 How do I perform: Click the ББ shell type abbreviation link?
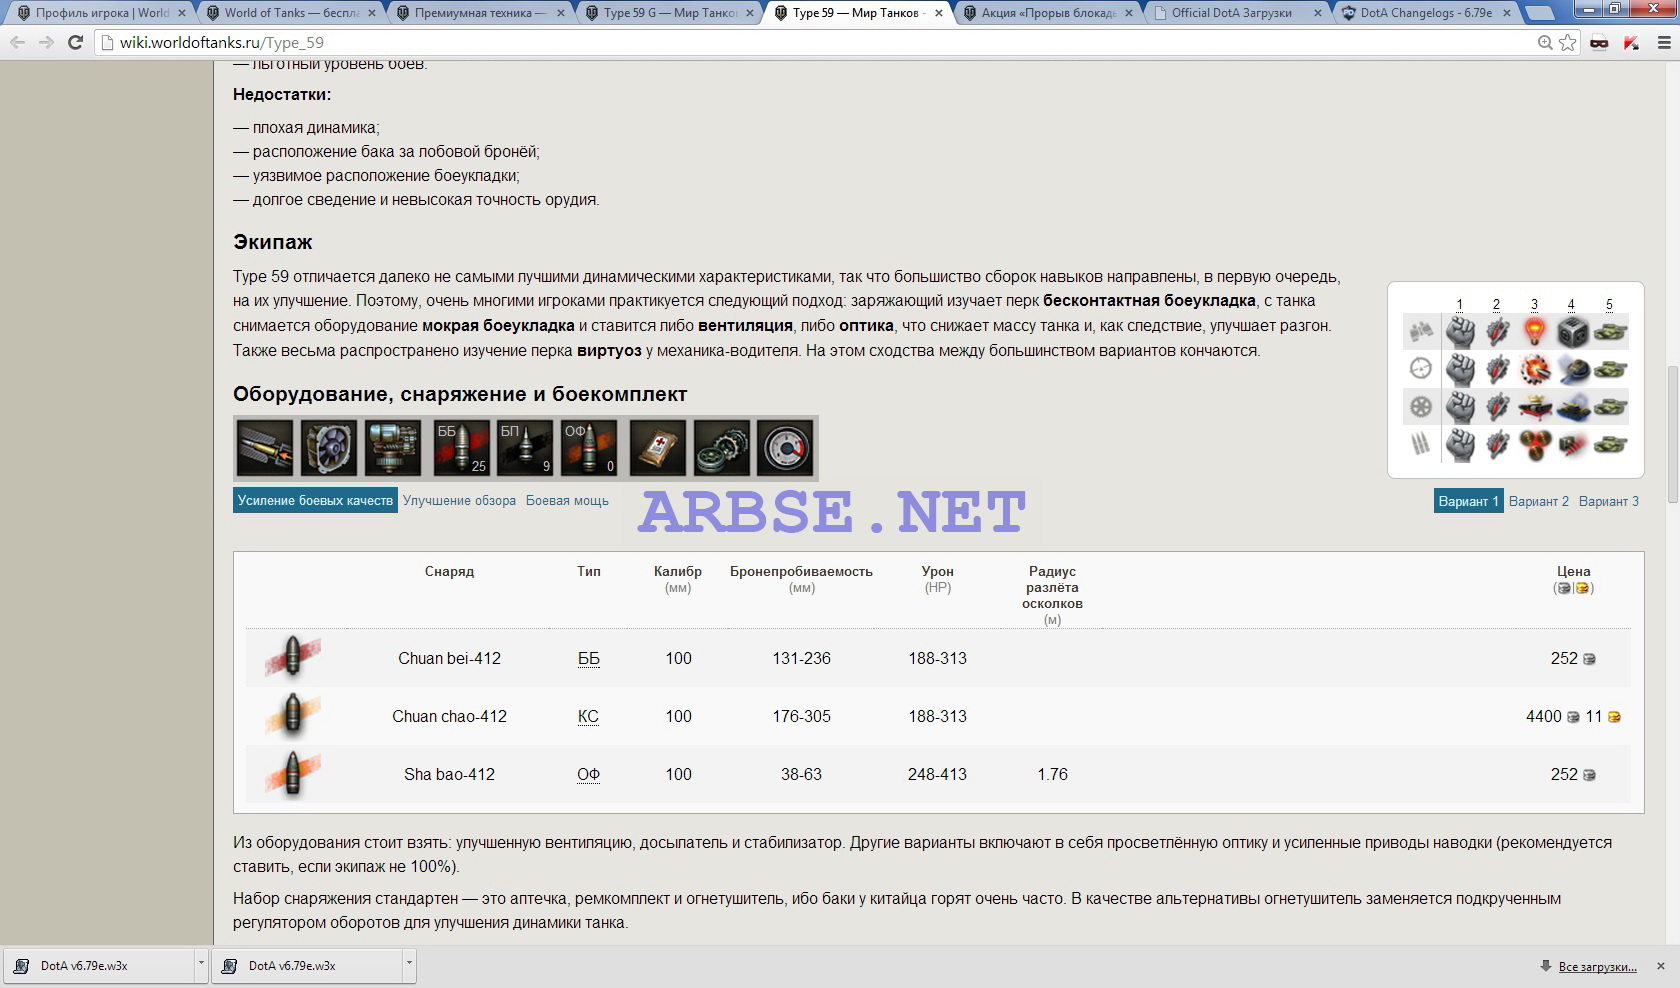pyautogui.click(x=589, y=658)
